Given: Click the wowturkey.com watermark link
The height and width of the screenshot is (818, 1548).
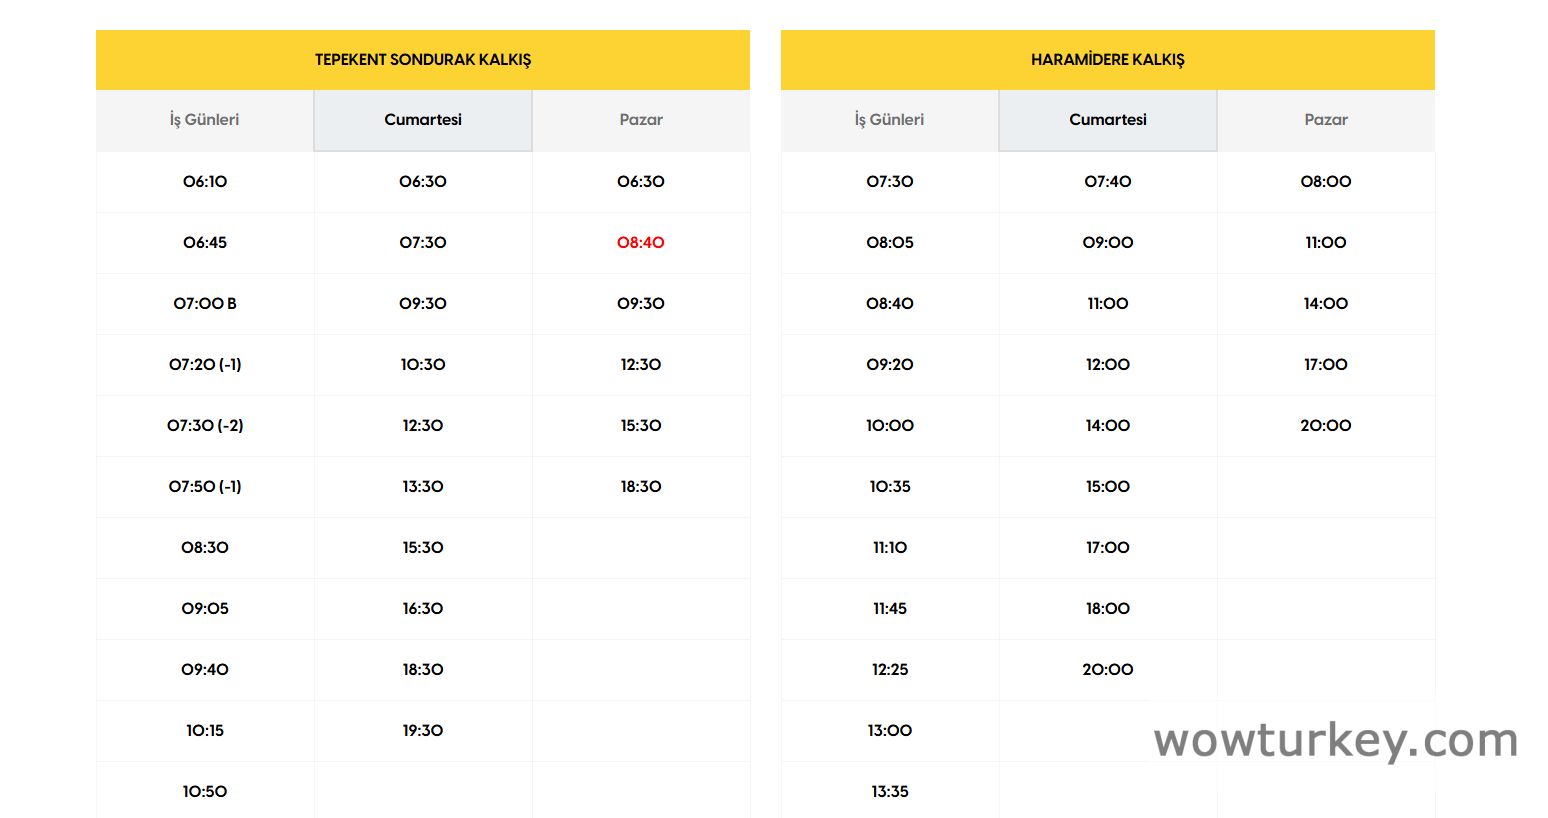Looking at the screenshot, I should (1336, 741).
